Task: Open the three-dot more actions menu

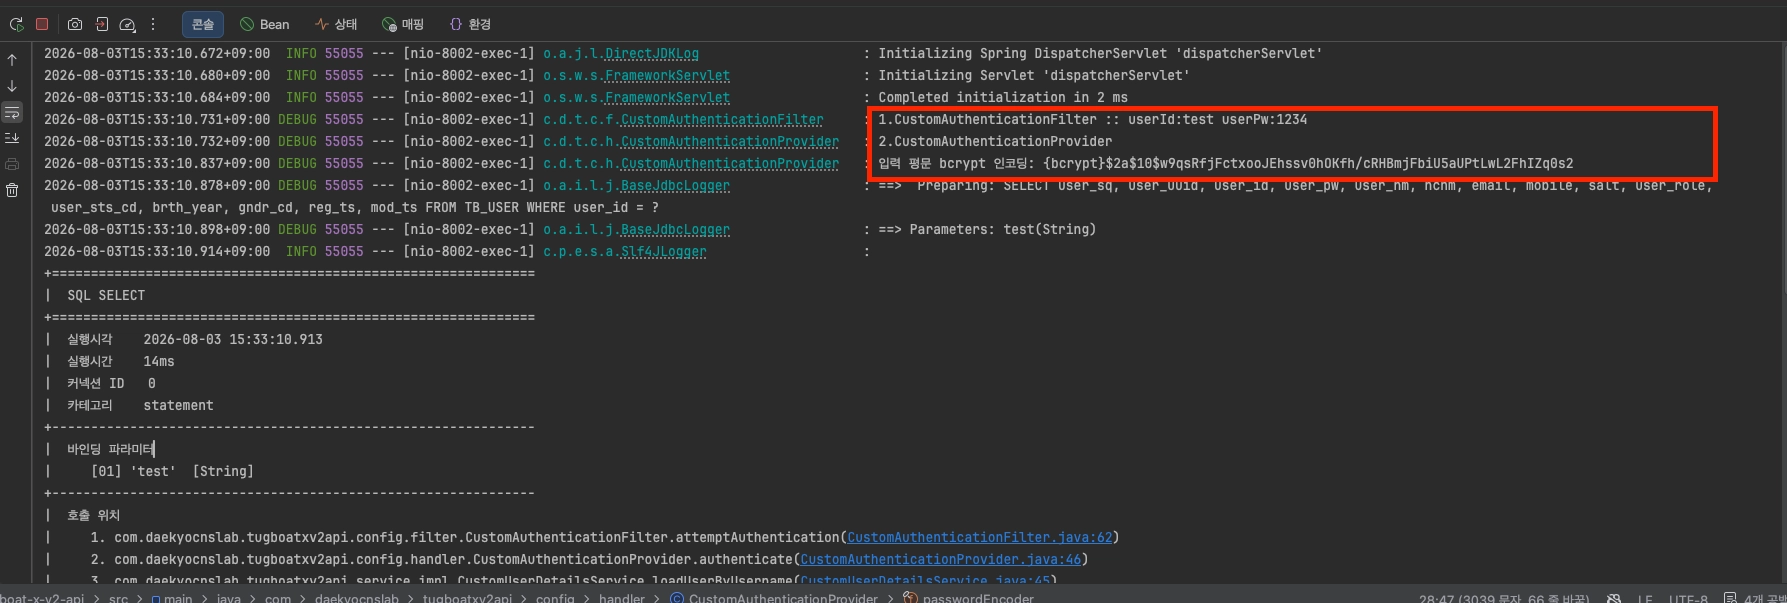Action: [153, 24]
